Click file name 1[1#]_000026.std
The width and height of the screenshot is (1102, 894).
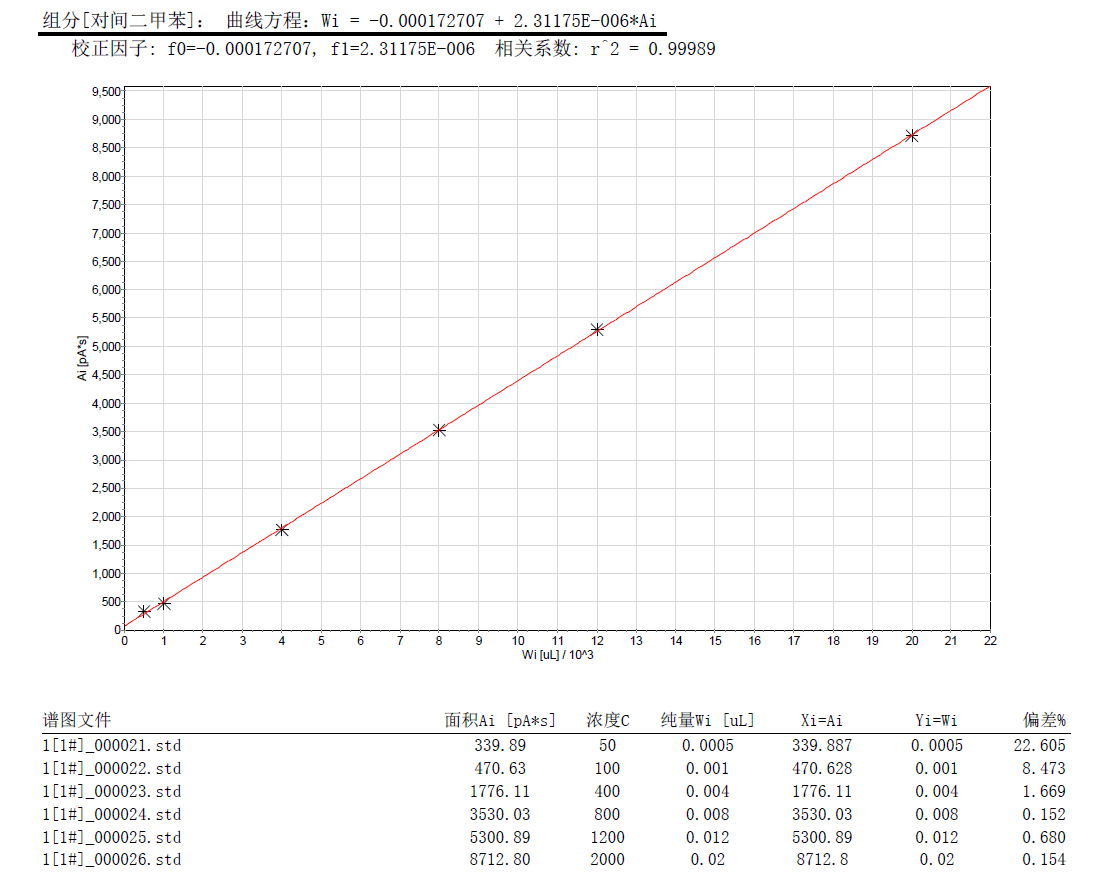[x=111, y=860]
